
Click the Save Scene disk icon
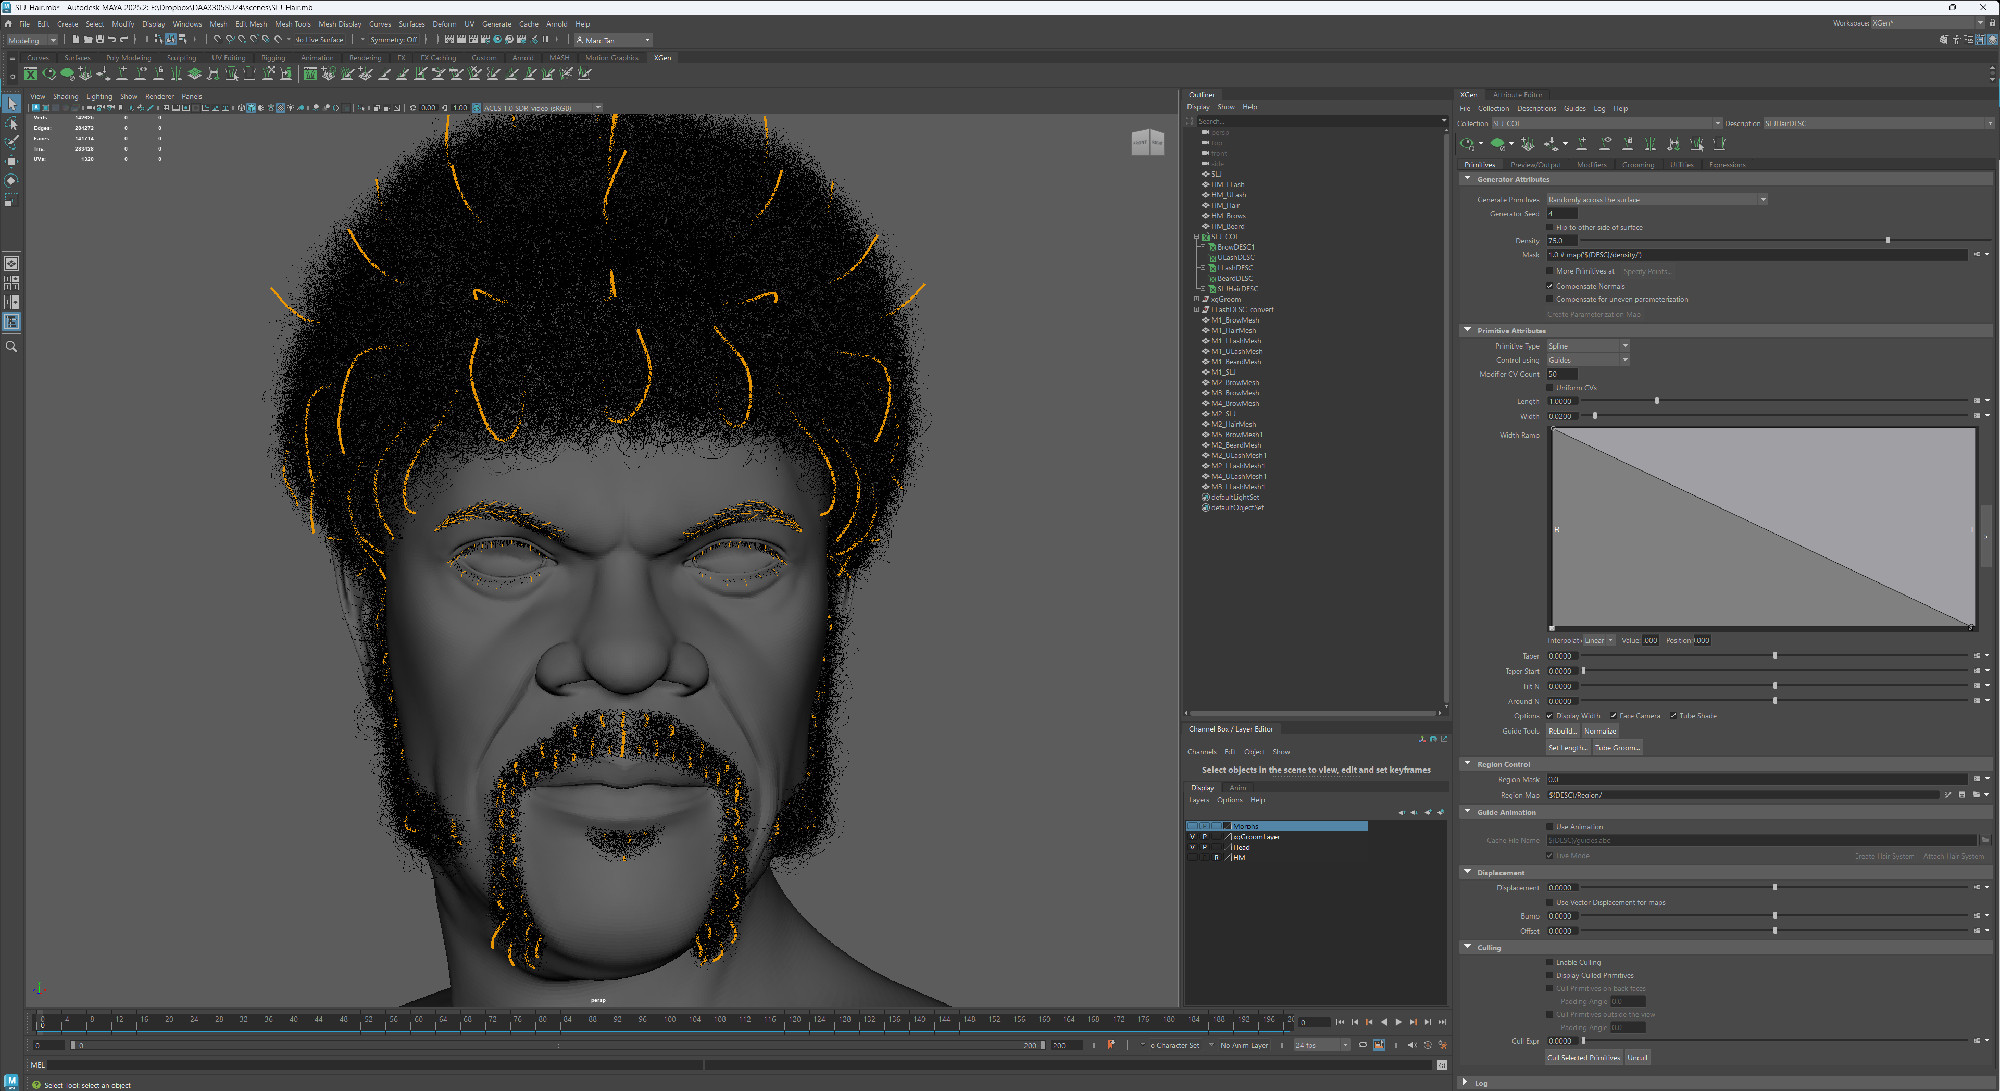pos(100,40)
